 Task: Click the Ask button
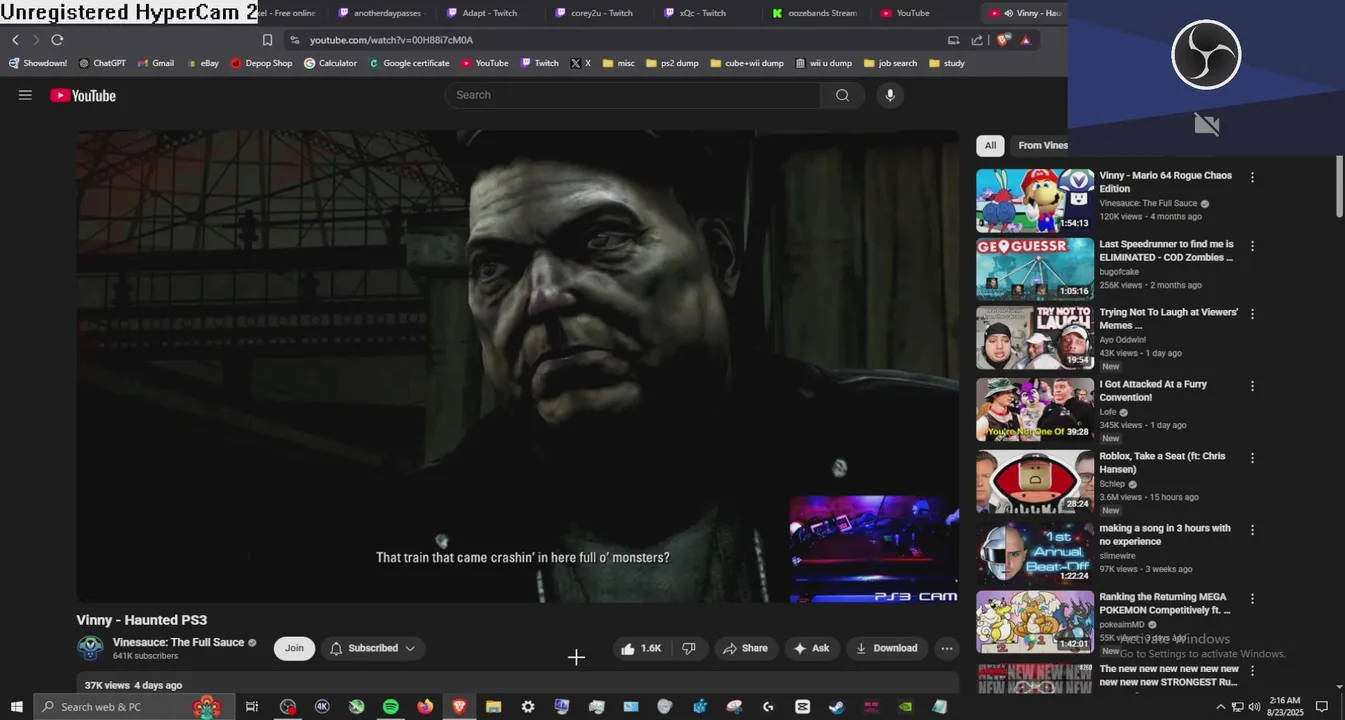coord(812,648)
